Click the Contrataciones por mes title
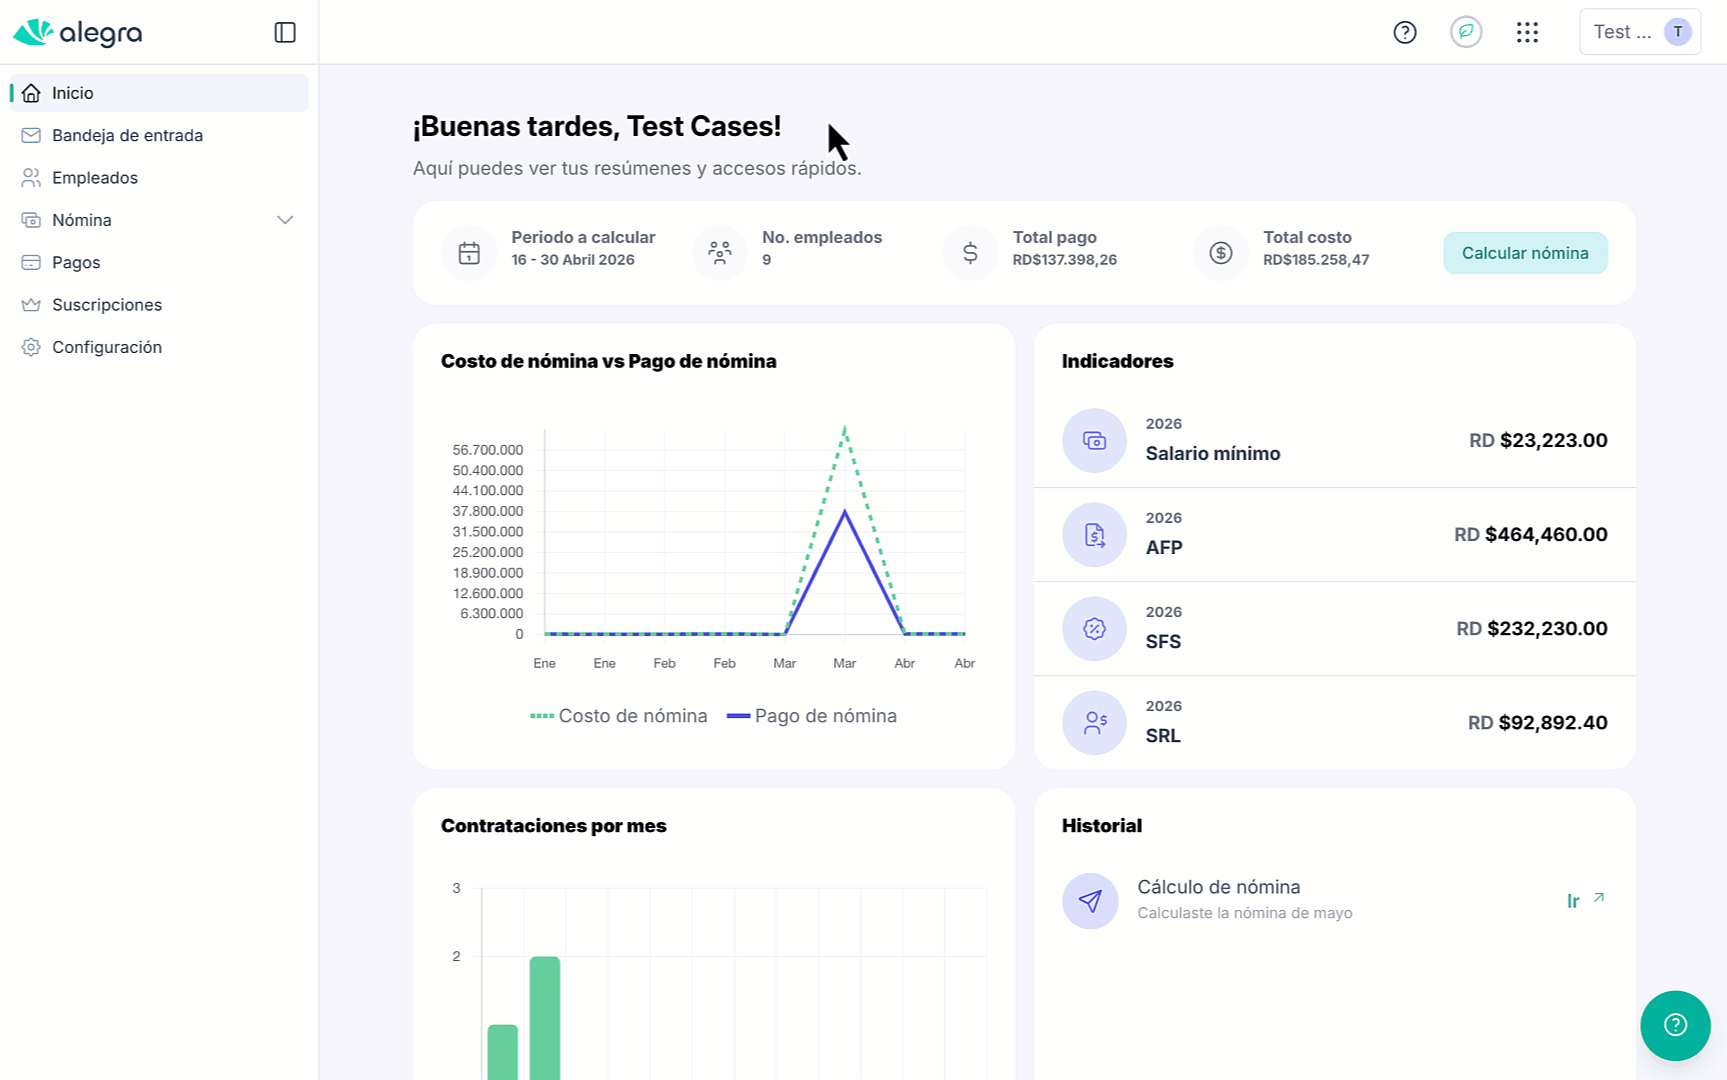 [554, 826]
